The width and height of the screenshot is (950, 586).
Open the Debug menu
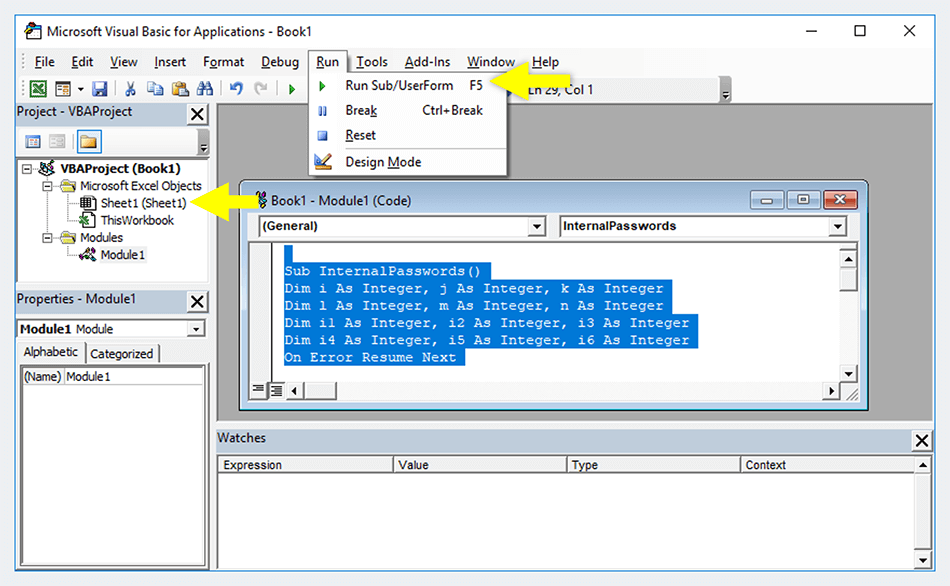click(x=279, y=62)
